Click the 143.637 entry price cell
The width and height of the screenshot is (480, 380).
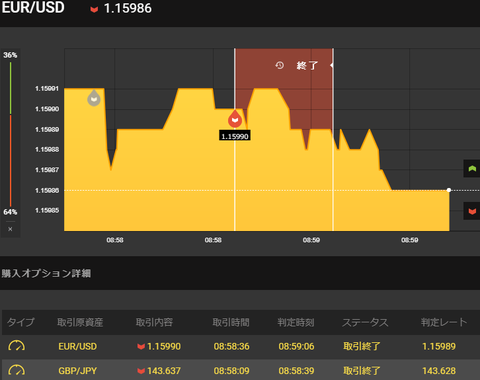click(x=159, y=371)
